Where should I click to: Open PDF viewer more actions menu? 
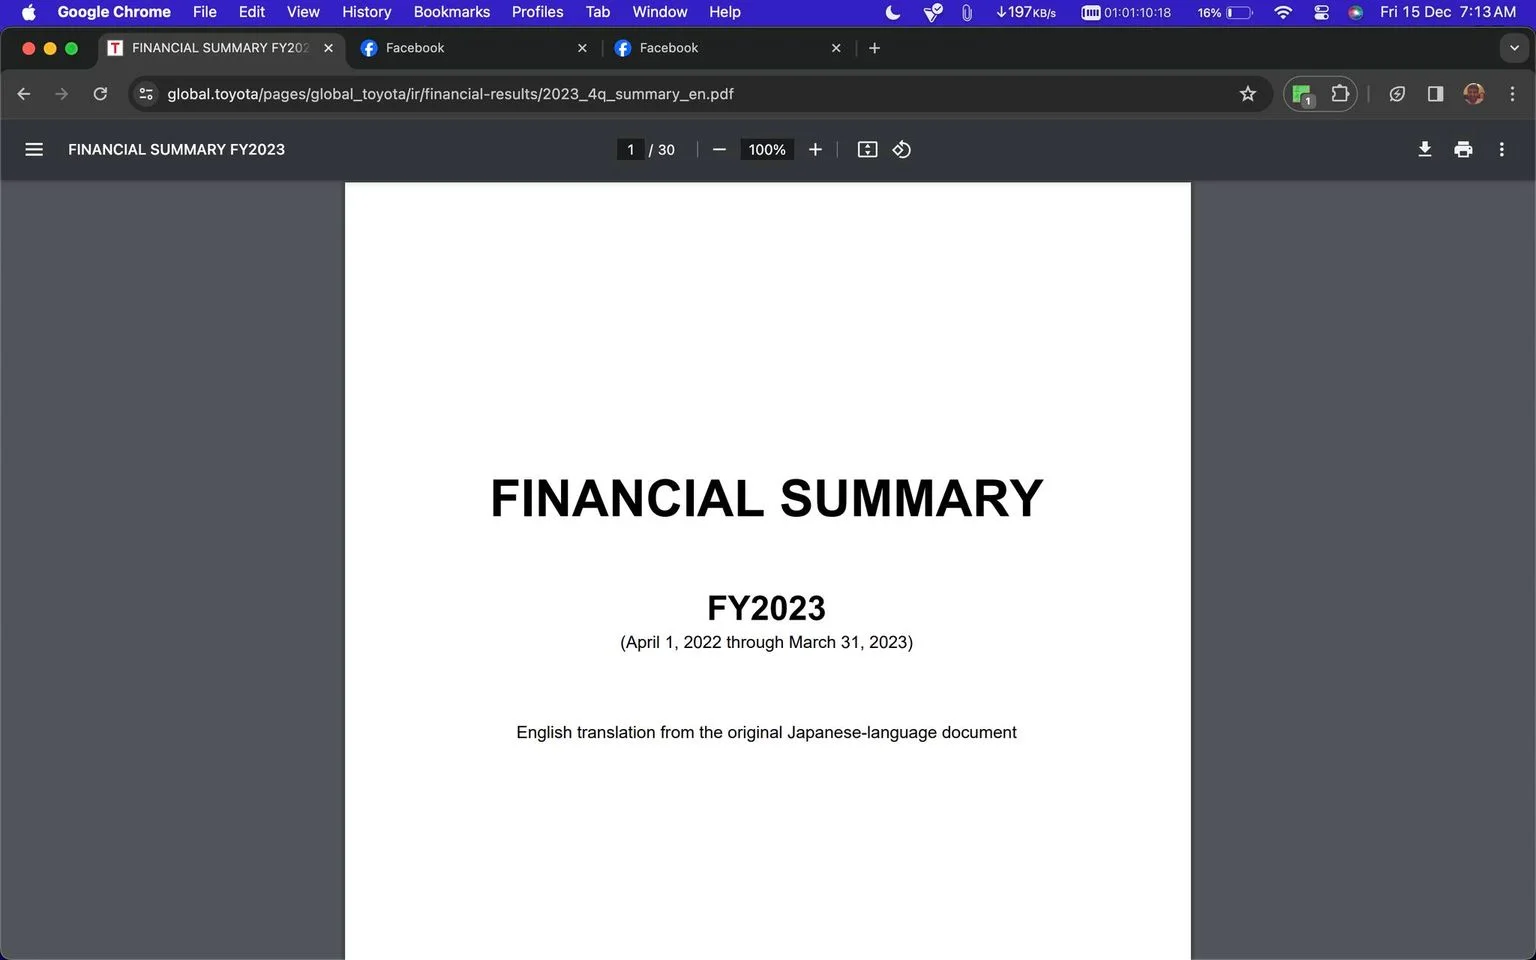point(1501,149)
